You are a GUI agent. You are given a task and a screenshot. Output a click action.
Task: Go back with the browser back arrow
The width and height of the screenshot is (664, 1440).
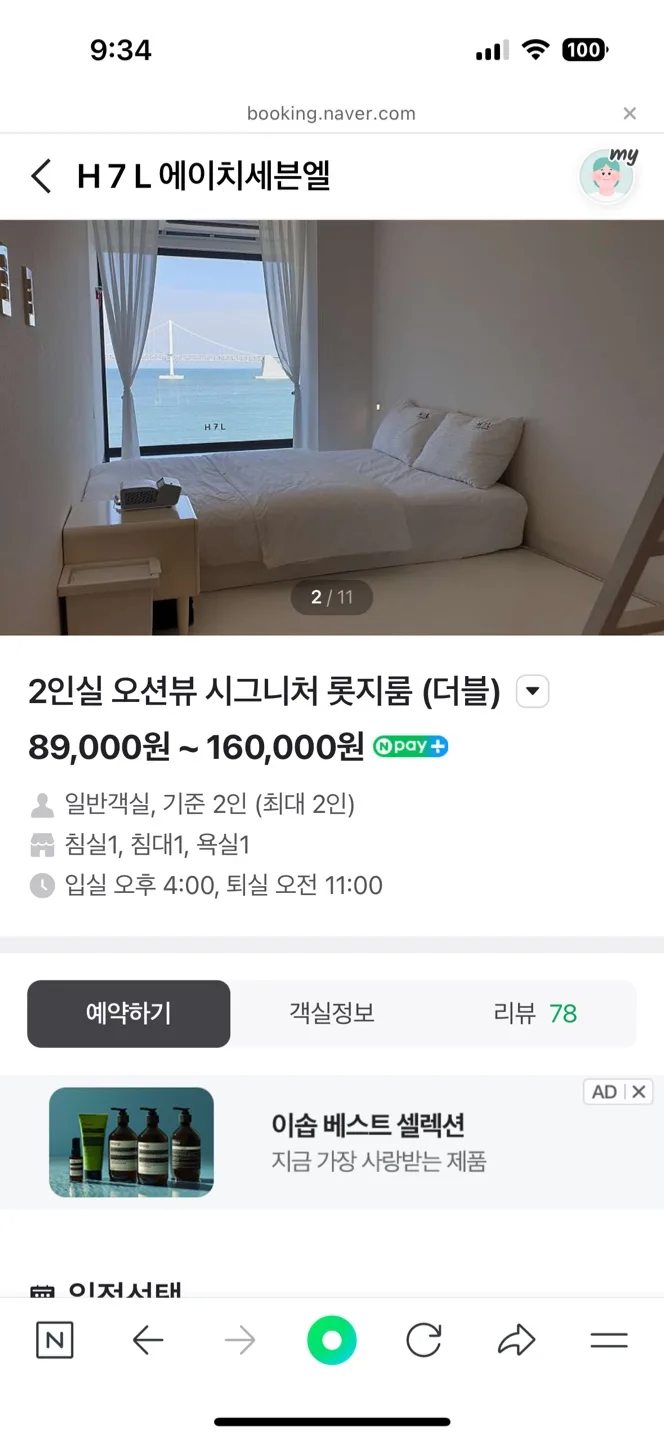(x=148, y=1341)
